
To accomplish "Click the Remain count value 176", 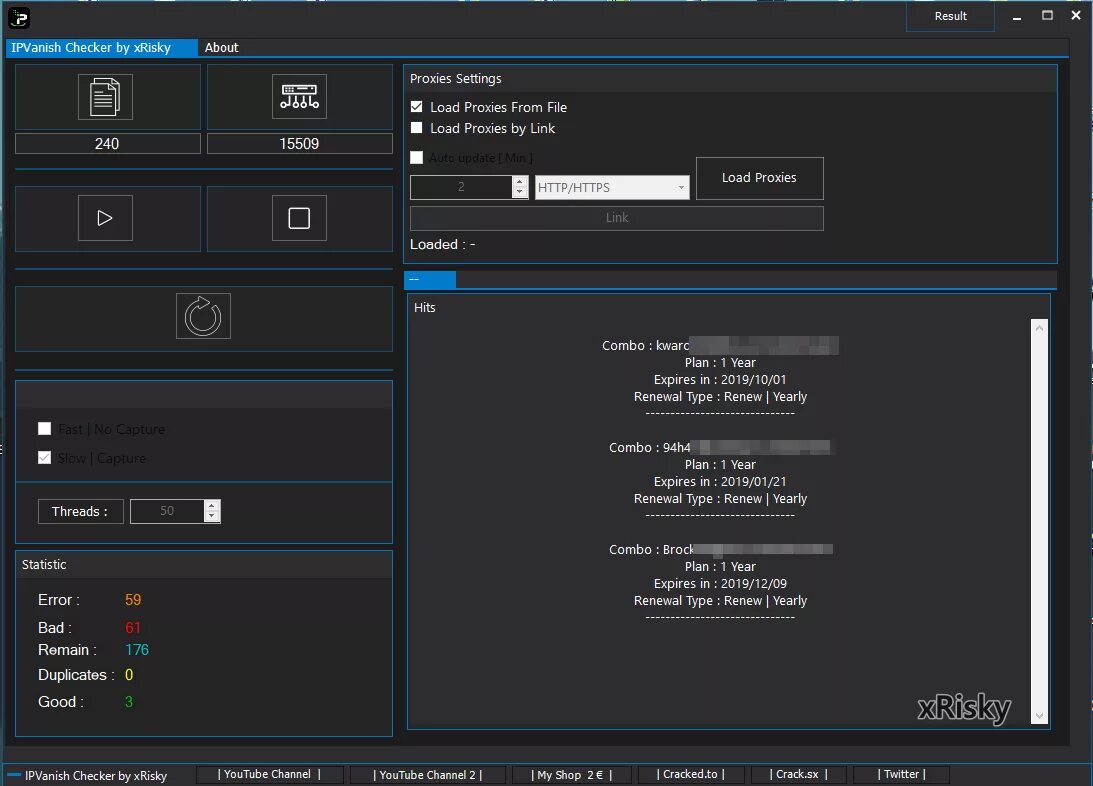I will pyautogui.click(x=137, y=650).
